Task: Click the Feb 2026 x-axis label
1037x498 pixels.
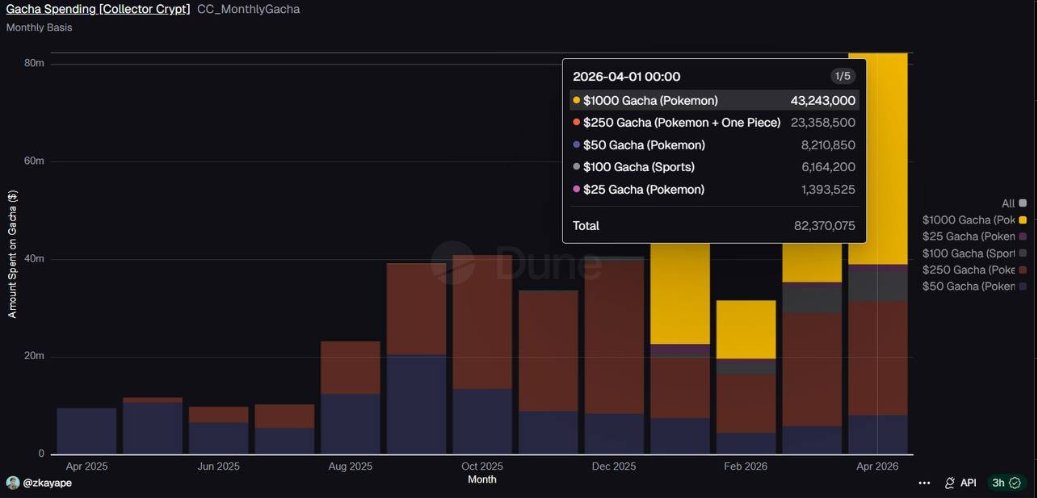Action: [746, 466]
